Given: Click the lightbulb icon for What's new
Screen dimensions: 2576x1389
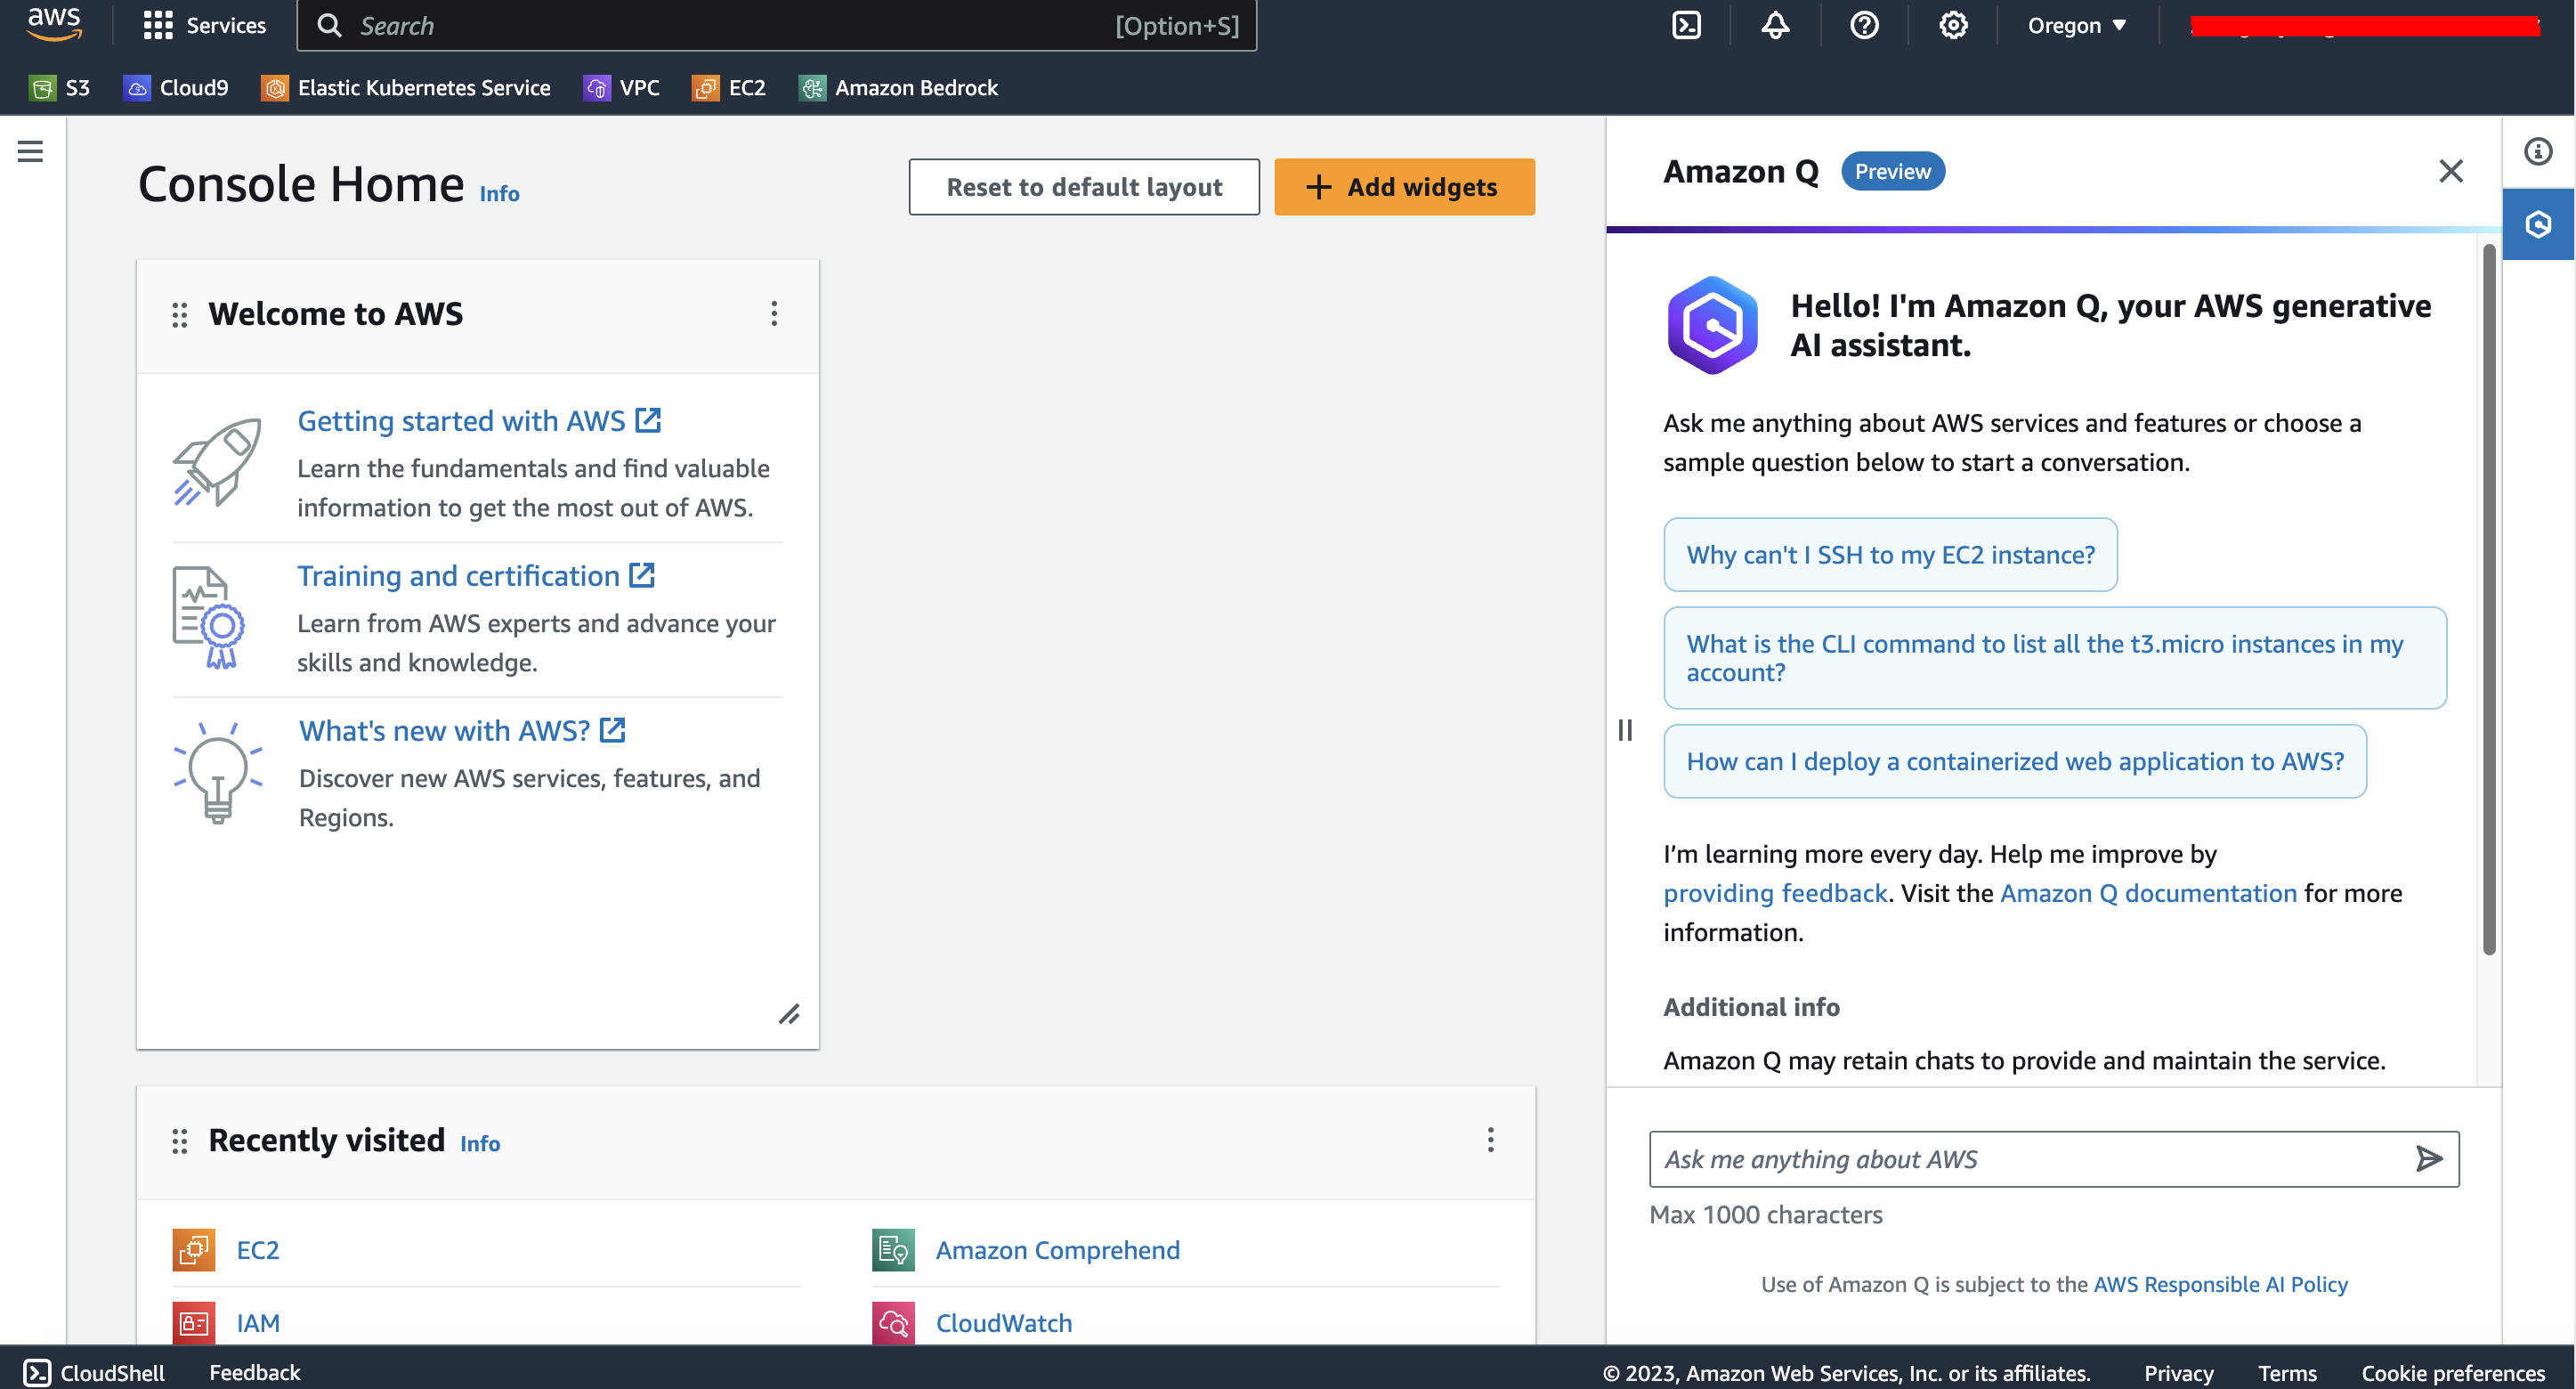Looking at the screenshot, I should [218, 772].
